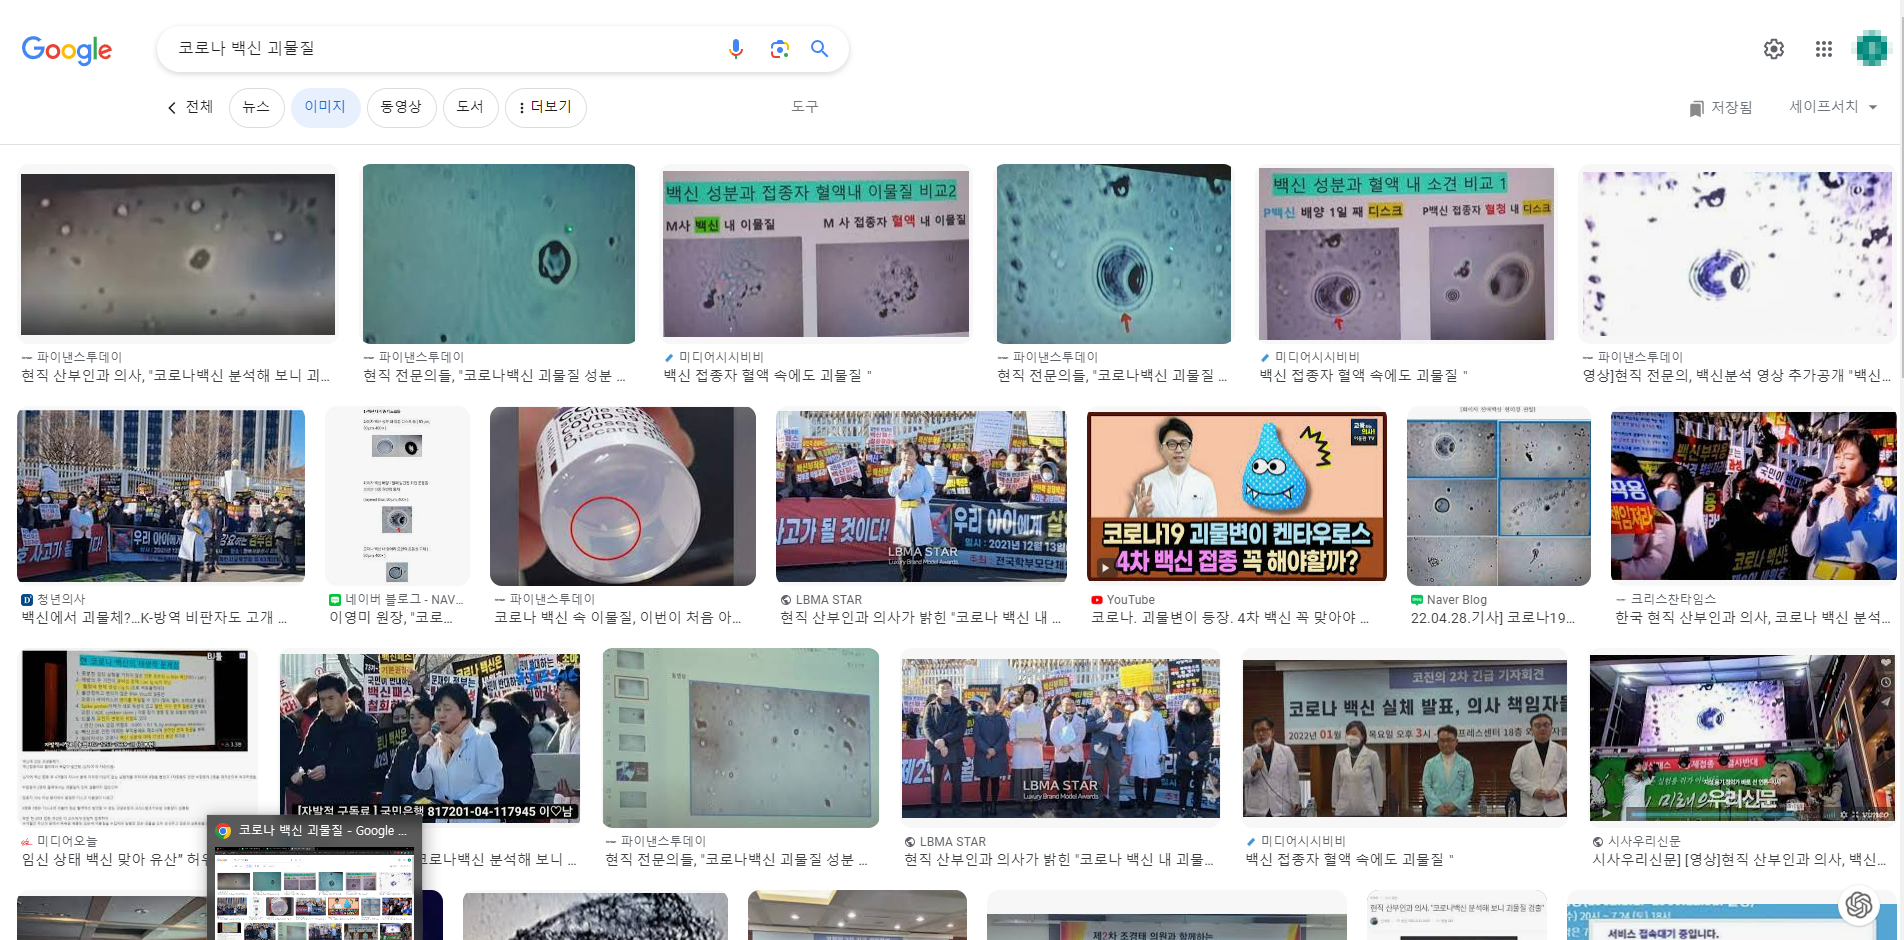Open link 한국 현직 산부인과 의사, 코로나 백신 분석
The image size is (1904, 940).
click(x=1753, y=617)
